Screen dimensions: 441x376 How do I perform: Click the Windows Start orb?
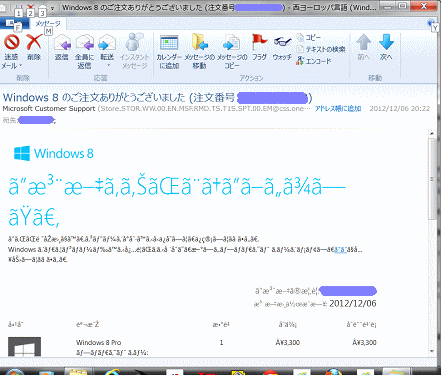(x=15, y=372)
